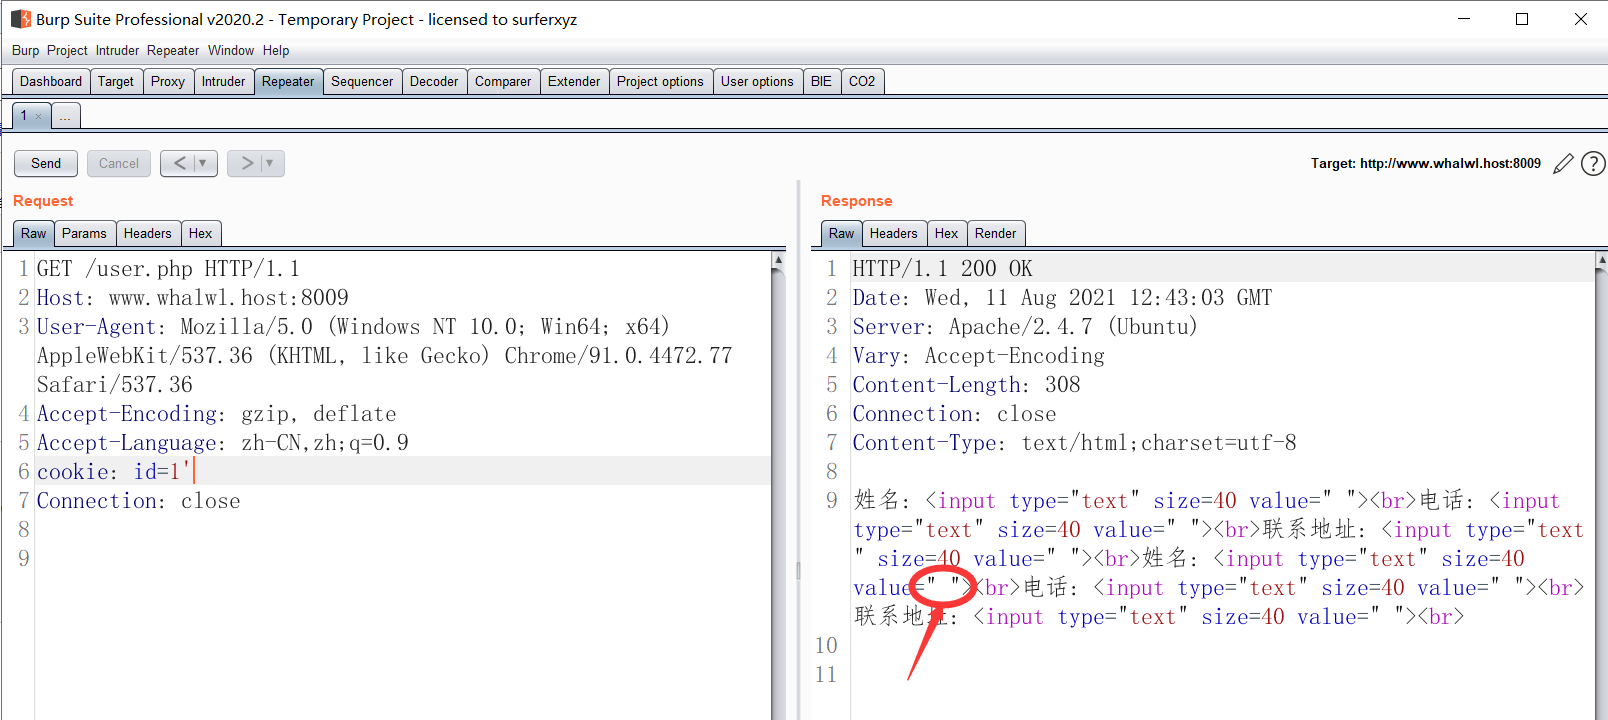The height and width of the screenshot is (720, 1608).
Task: Click the Send button
Action: click(46, 163)
